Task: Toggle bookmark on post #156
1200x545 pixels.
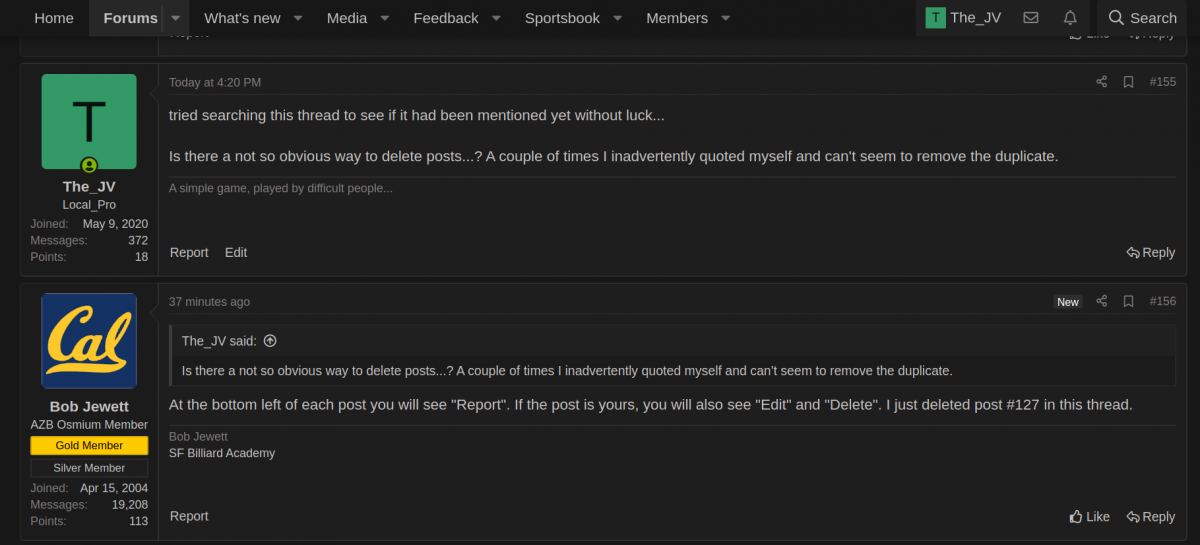Action: pyautogui.click(x=1128, y=301)
